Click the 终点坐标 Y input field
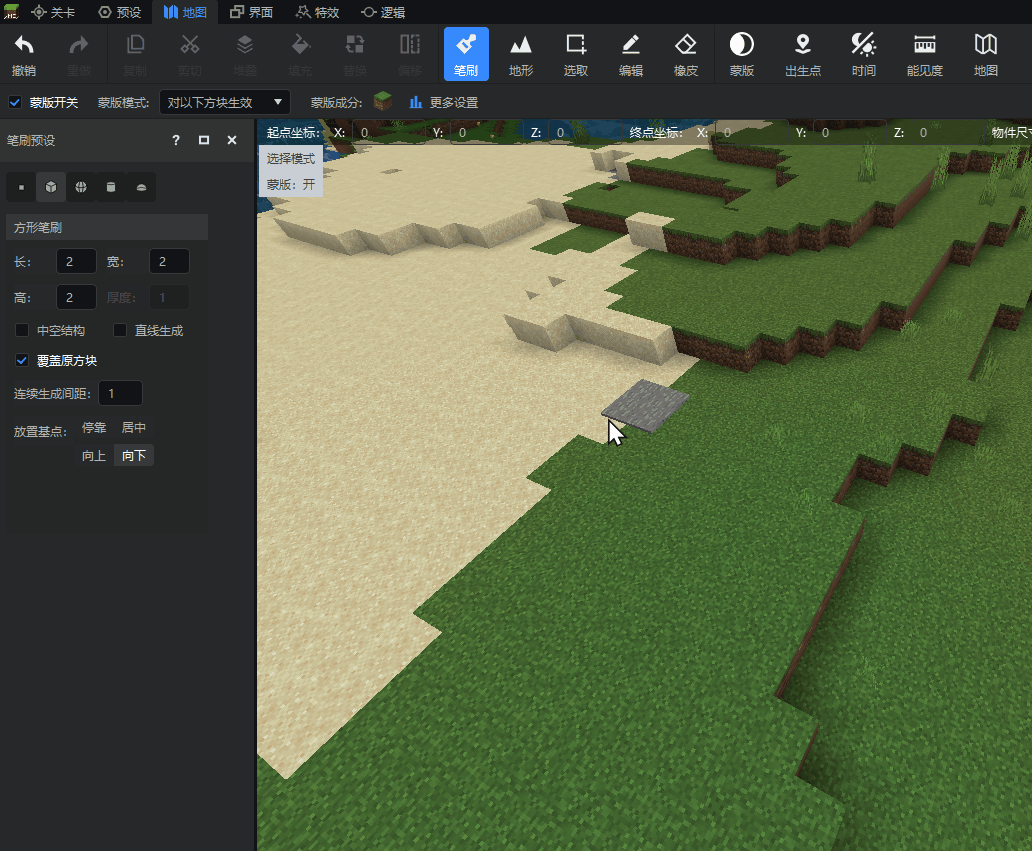 point(850,133)
